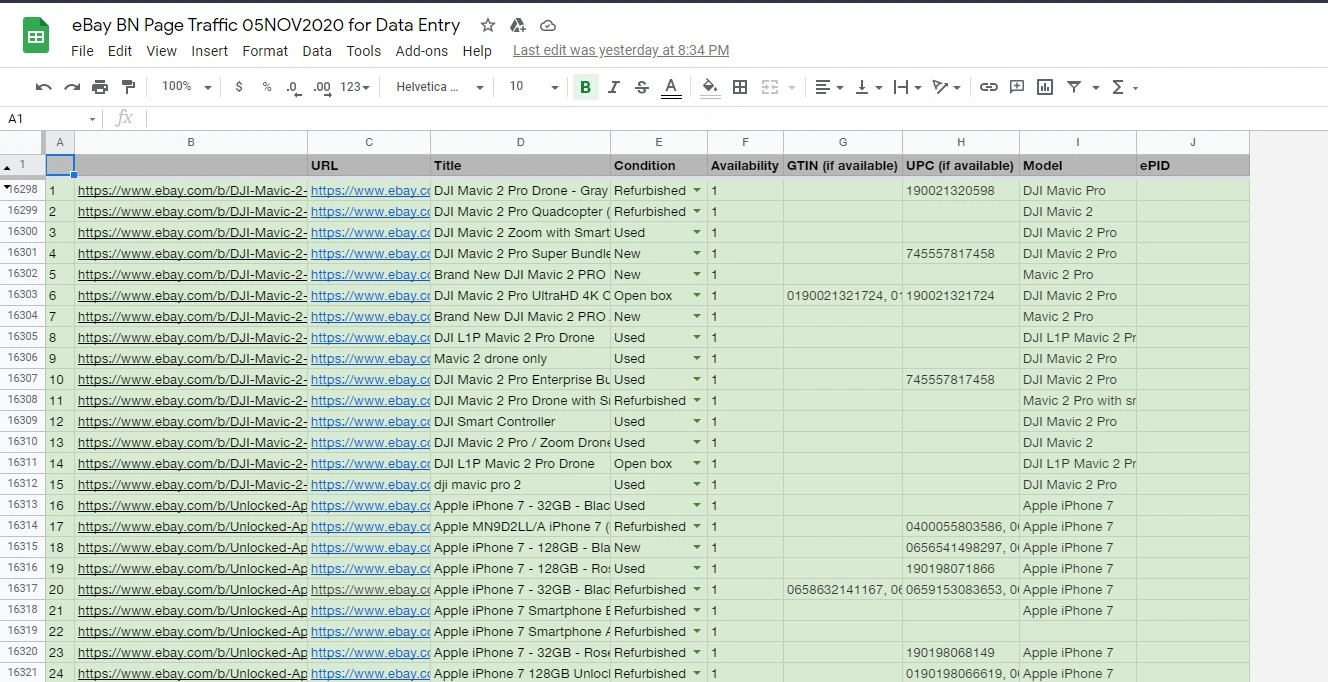Undo the last action

pyautogui.click(x=44, y=87)
